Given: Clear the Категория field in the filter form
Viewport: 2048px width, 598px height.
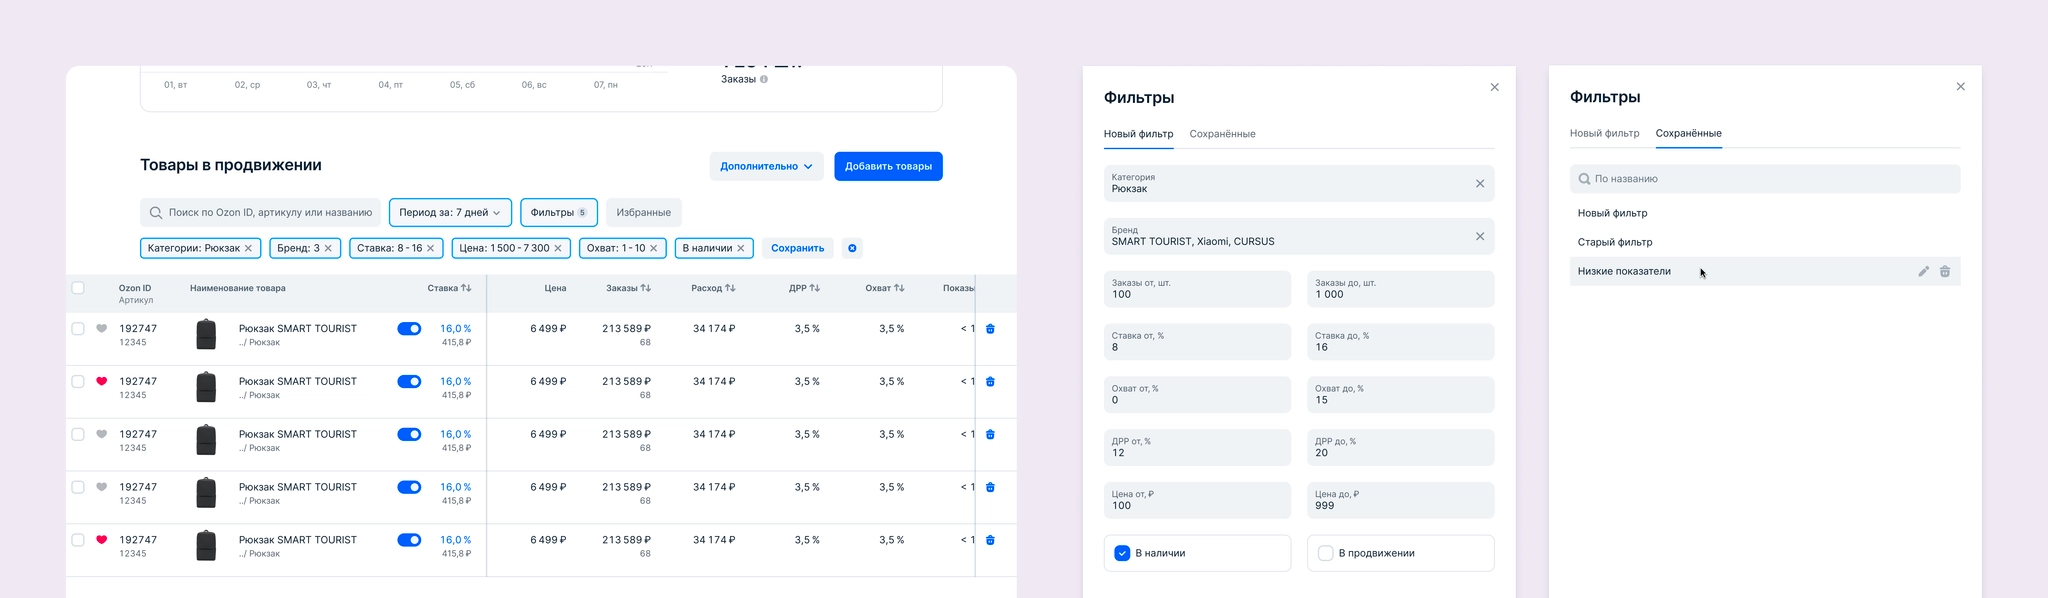Looking at the screenshot, I should [x=1480, y=183].
